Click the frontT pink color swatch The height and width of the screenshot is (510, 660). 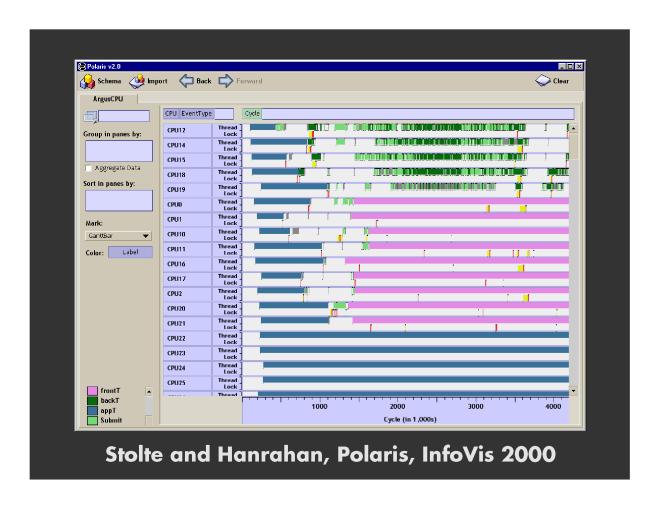(x=92, y=391)
